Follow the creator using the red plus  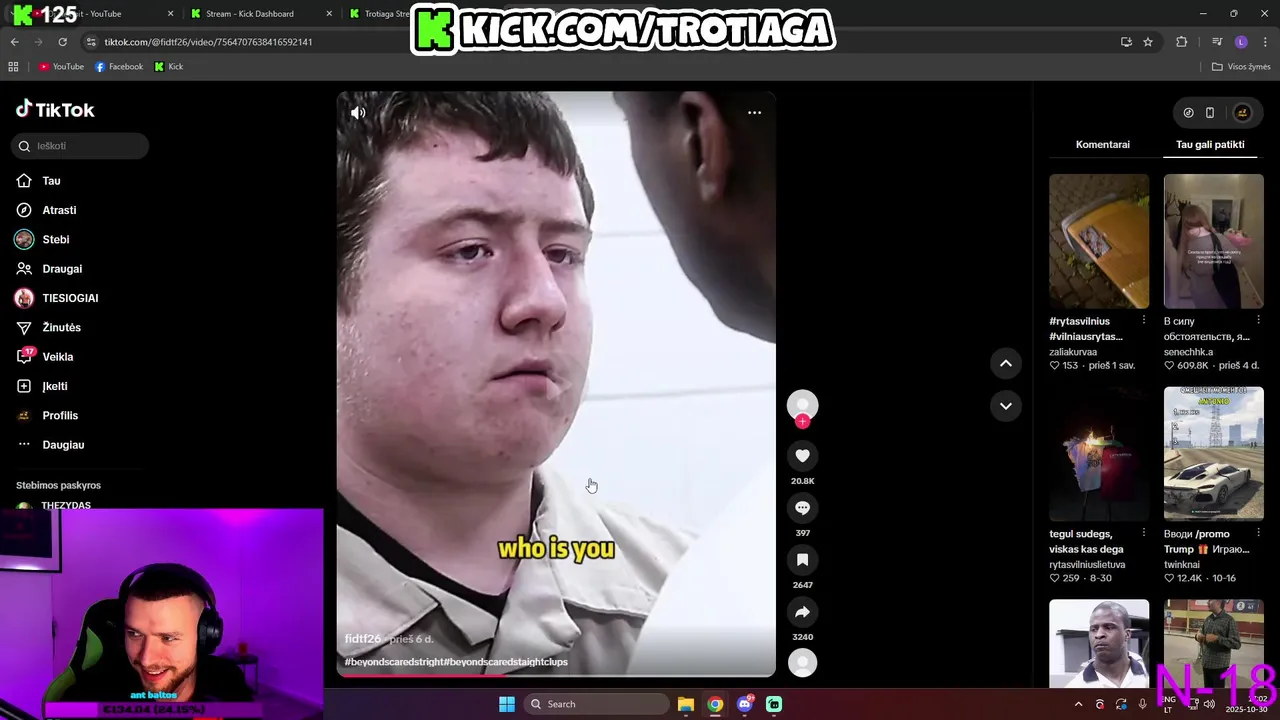[802, 421]
